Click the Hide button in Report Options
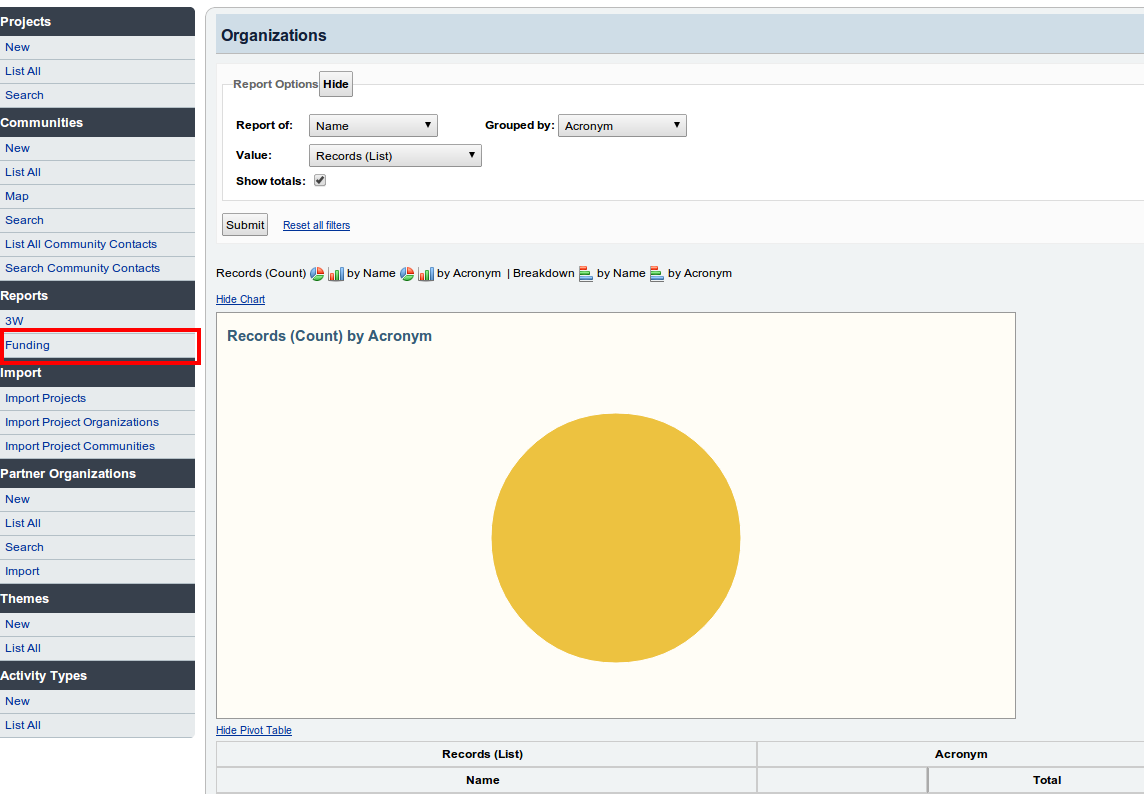 [336, 84]
